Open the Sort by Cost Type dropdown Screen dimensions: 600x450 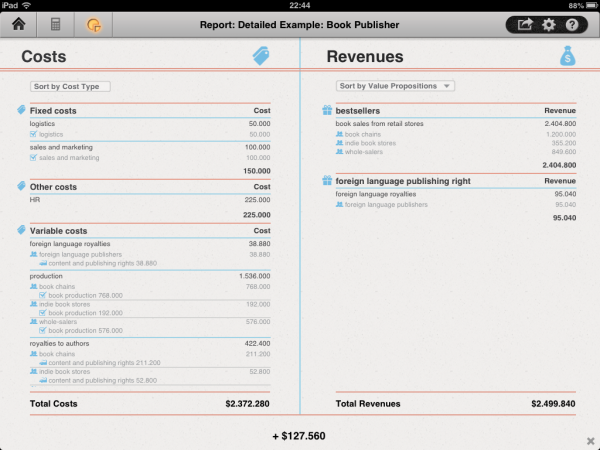tap(70, 87)
